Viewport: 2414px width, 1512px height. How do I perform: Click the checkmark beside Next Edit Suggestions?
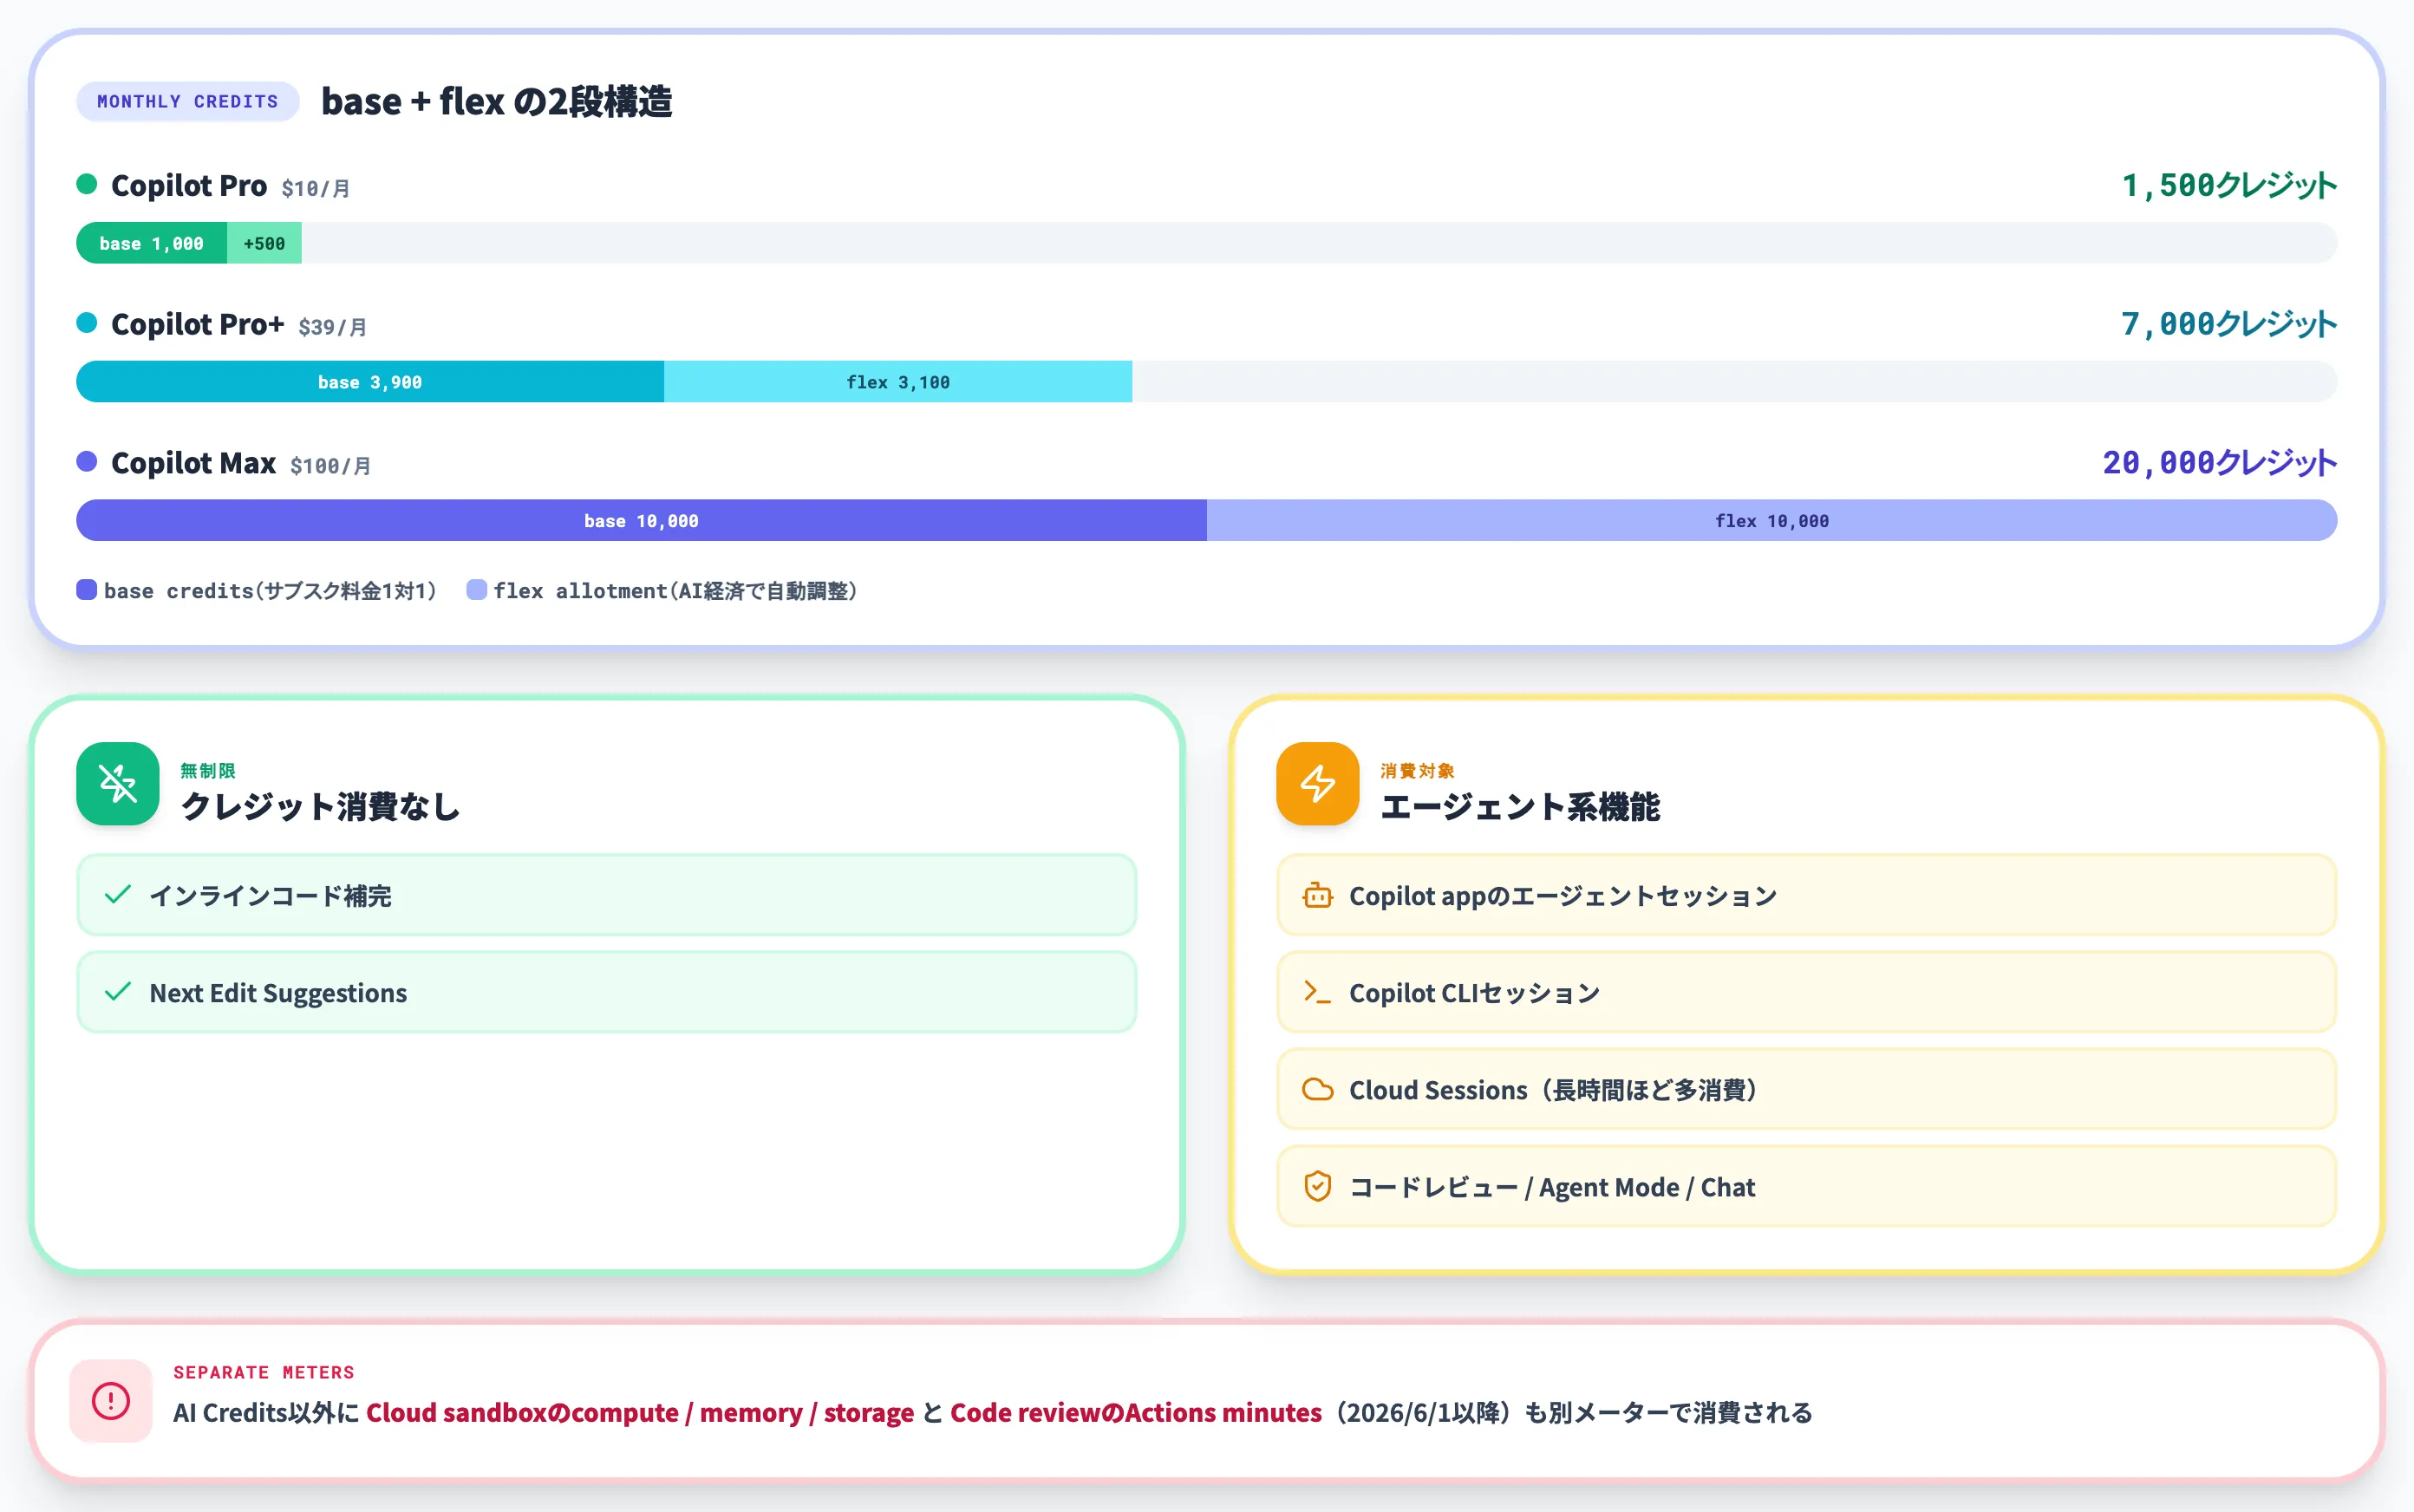coord(118,992)
